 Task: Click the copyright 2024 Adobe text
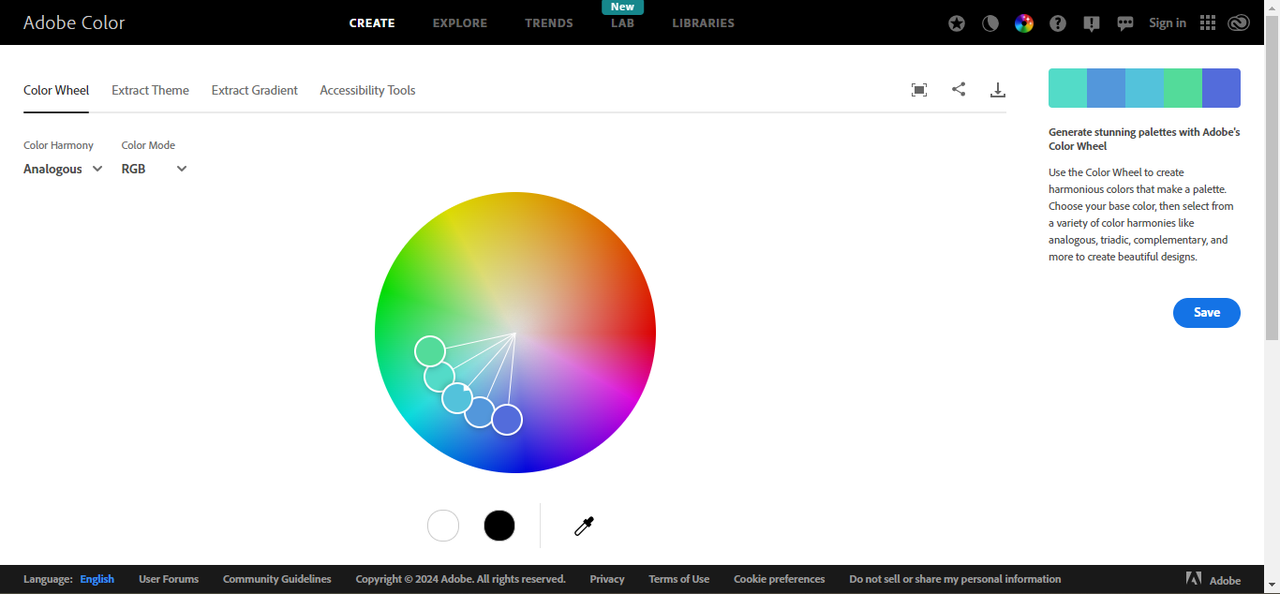tap(460, 579)
